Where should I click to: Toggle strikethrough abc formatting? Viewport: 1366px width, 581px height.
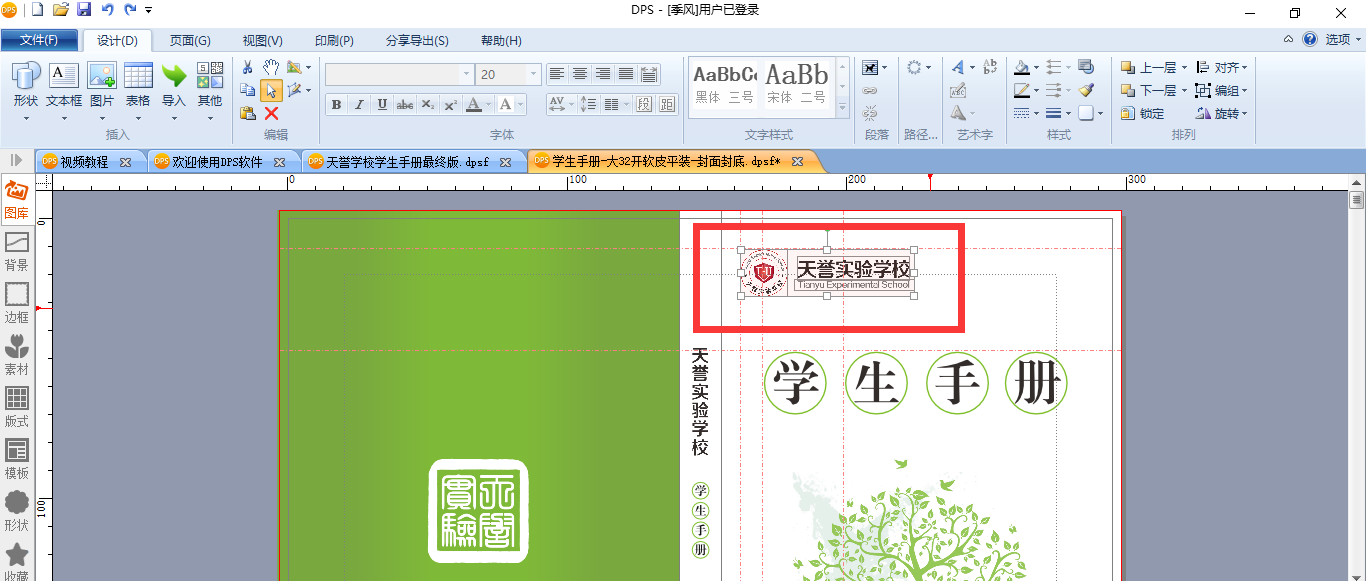(405, 104)
